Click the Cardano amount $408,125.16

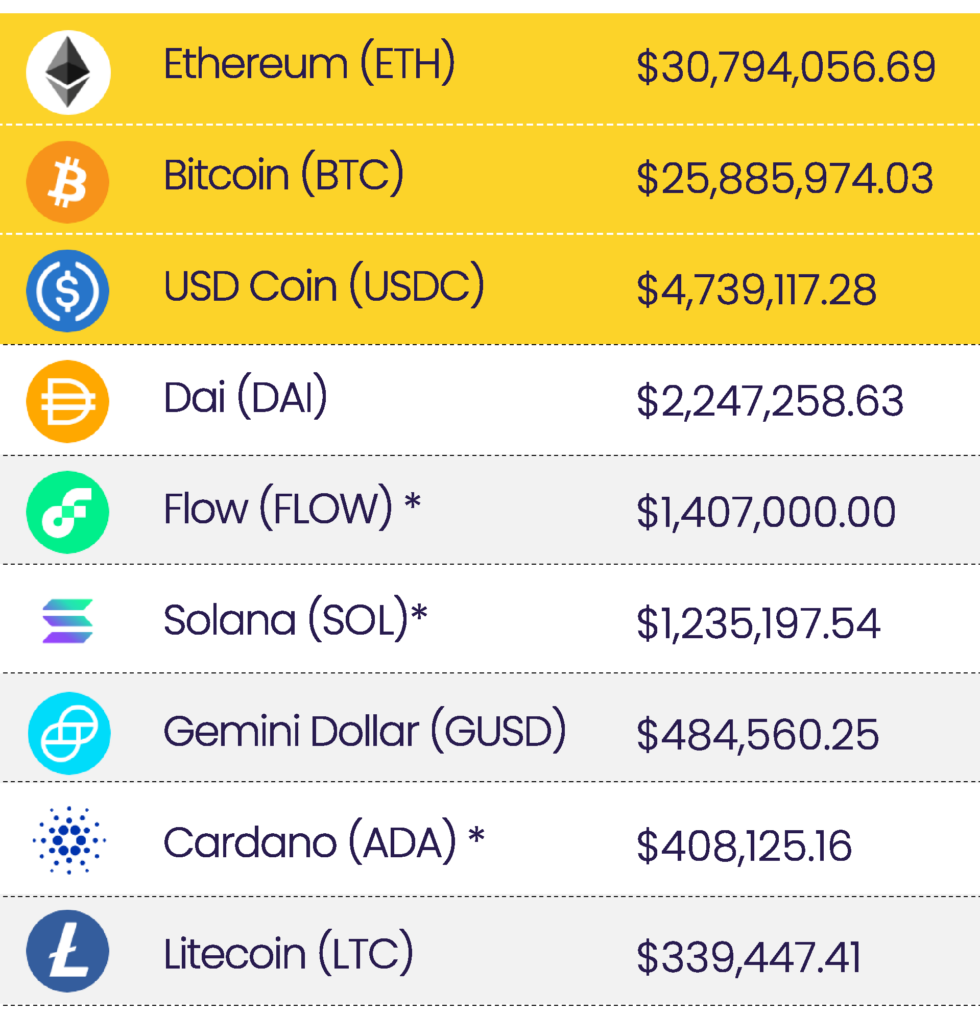point(744,846)
